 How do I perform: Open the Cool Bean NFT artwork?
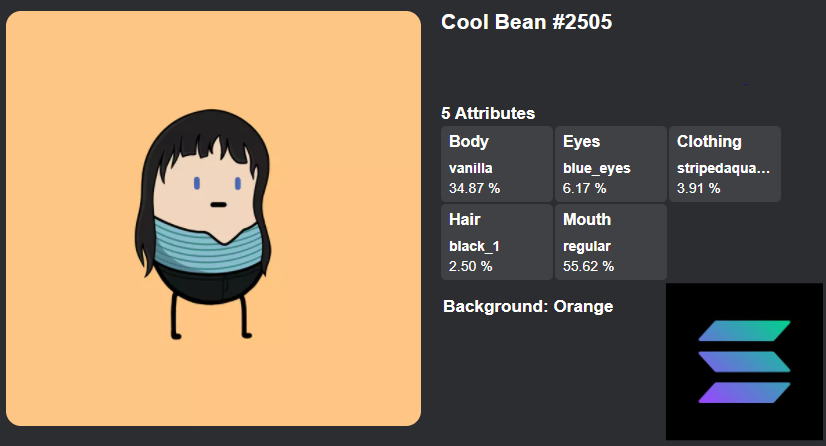coord(213,219)
